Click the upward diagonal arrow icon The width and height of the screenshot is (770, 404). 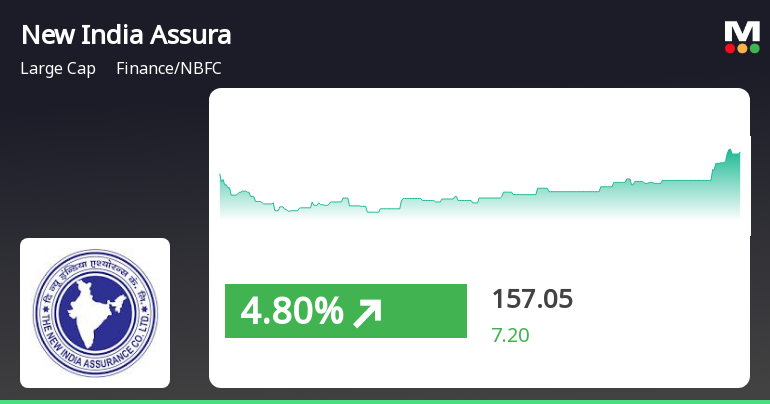[367, 313]
